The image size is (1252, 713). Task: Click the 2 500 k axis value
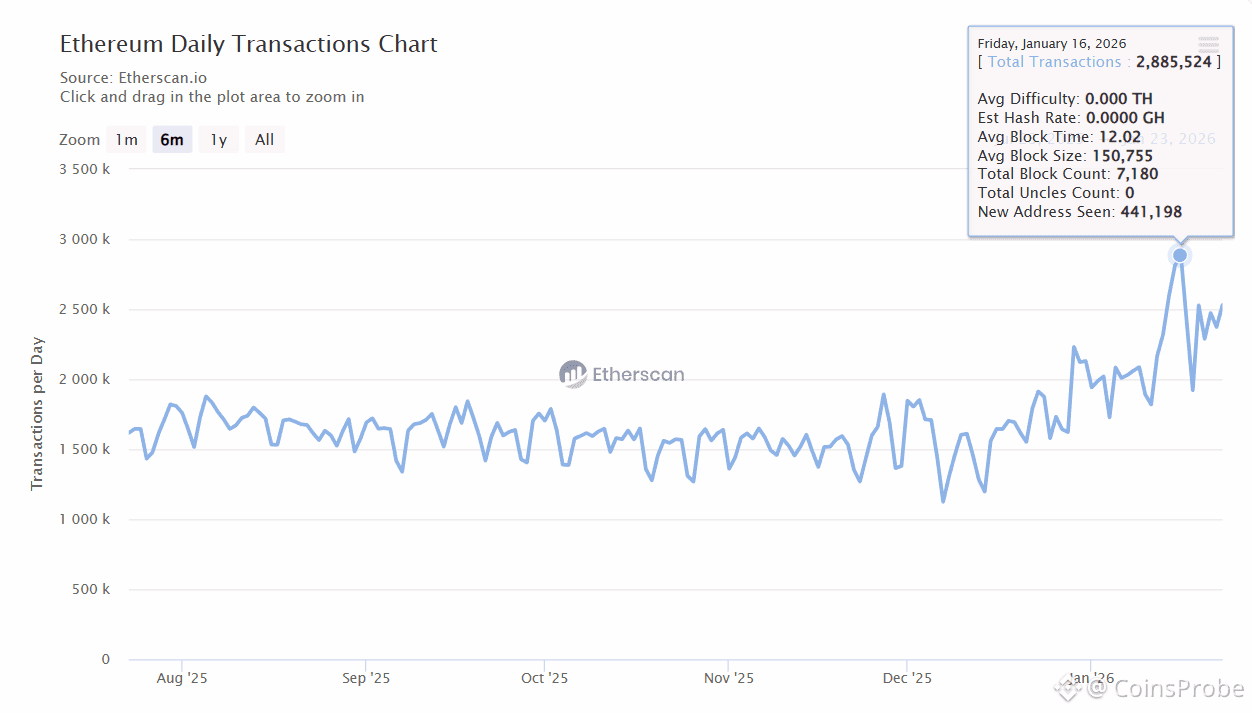click(85, 310)
